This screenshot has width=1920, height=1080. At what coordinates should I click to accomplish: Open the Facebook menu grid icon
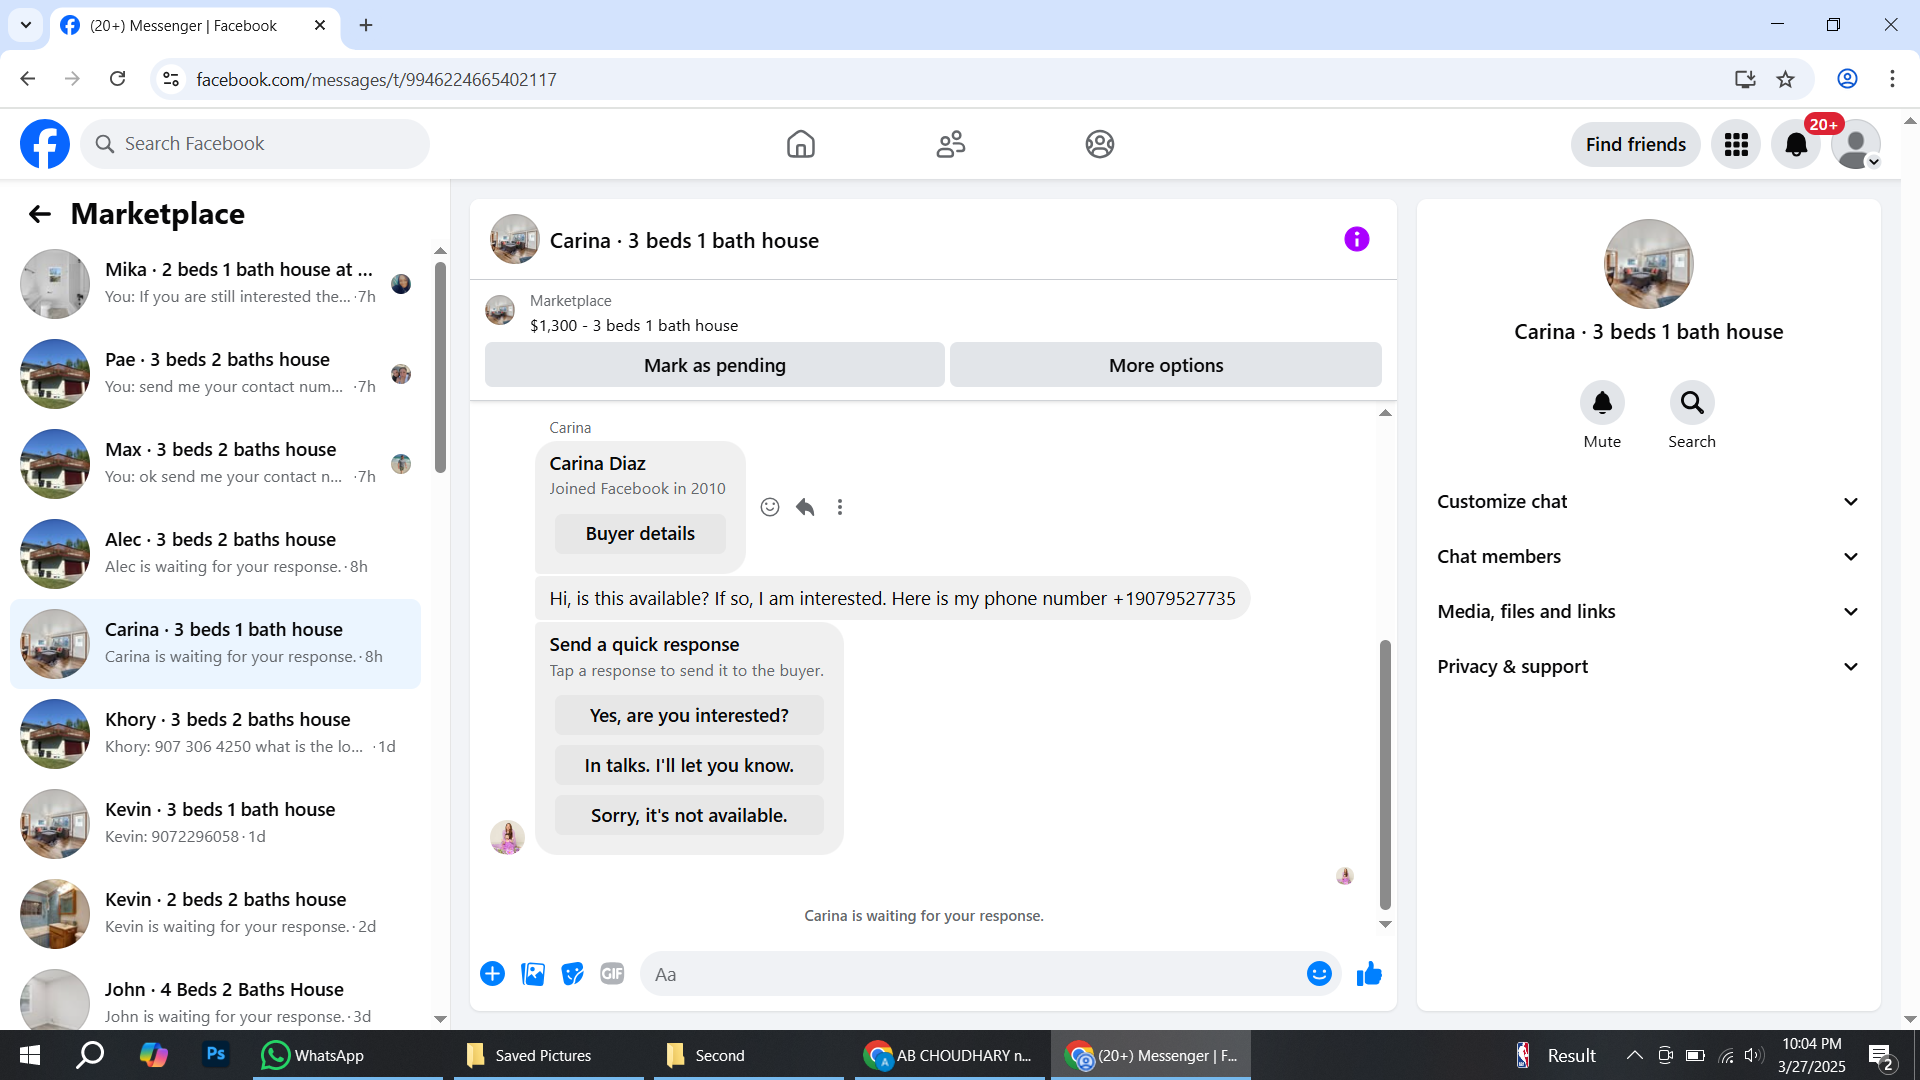(1736, 144)
